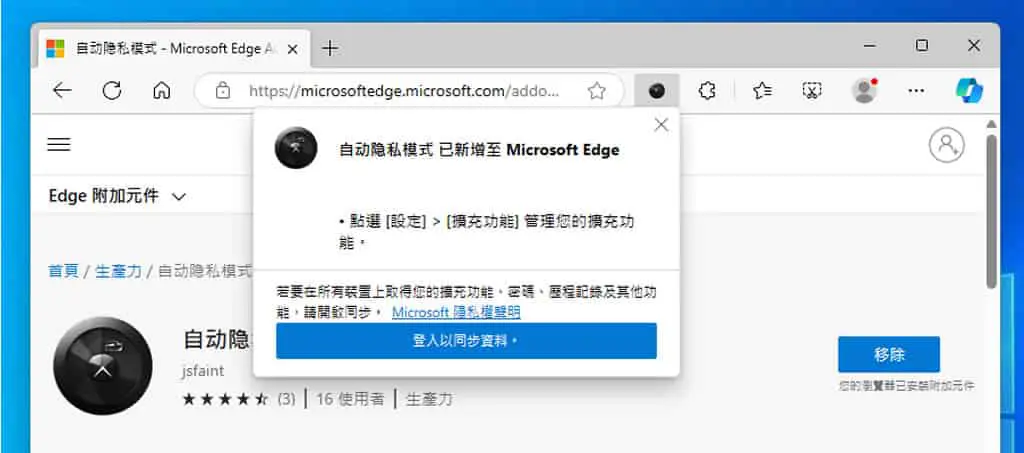Open Settings and more ellipsis menu
Image resolution: width=1024 pixels, height=453 pixels.
tap(916, 91)
